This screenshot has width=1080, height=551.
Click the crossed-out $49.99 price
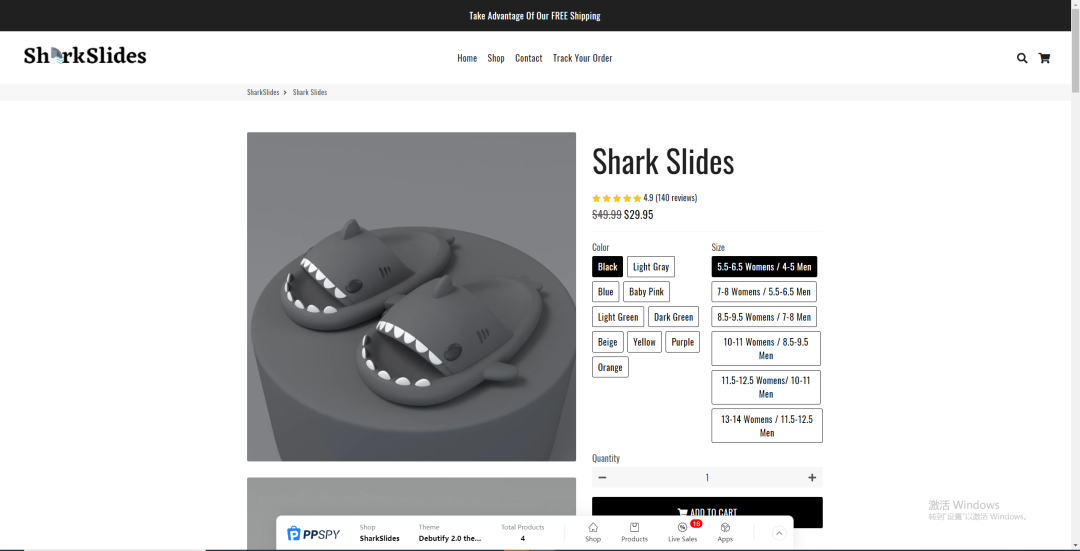[607, 215]
